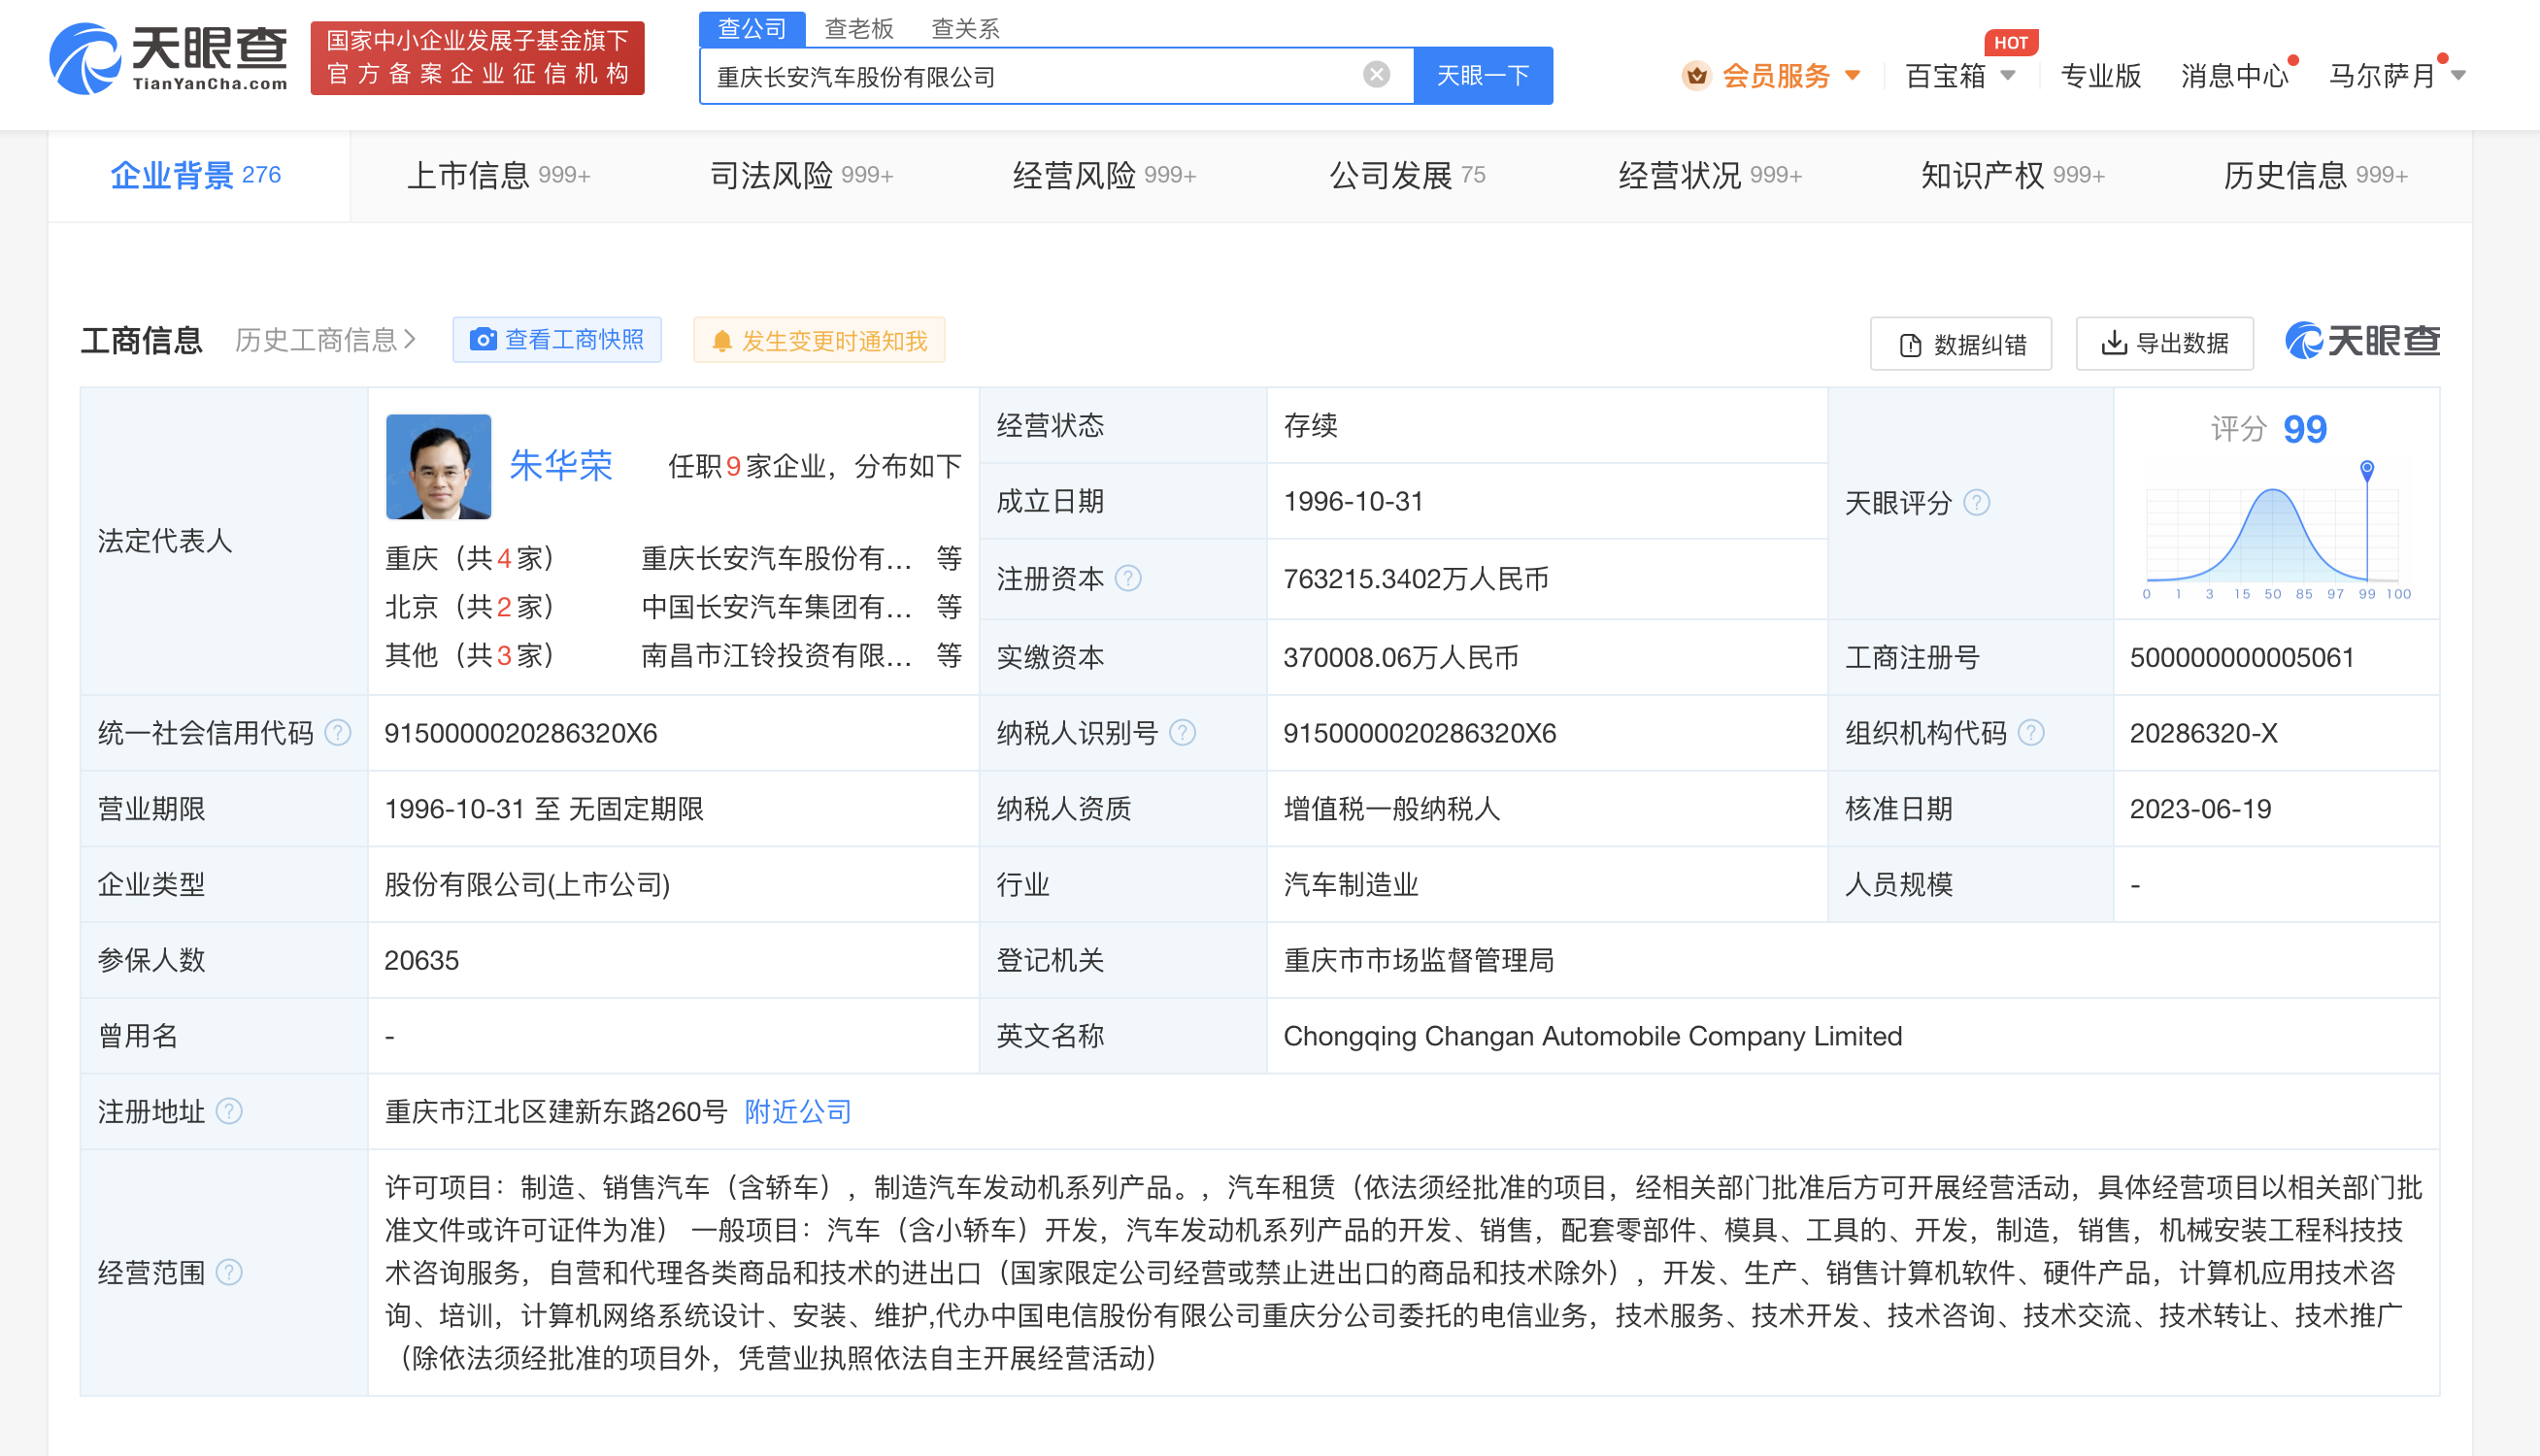The width and height of the screenshot is (2540, 1456).
Task: Open 历史工商信息 chevron link
Action: (x=325, y=340)
